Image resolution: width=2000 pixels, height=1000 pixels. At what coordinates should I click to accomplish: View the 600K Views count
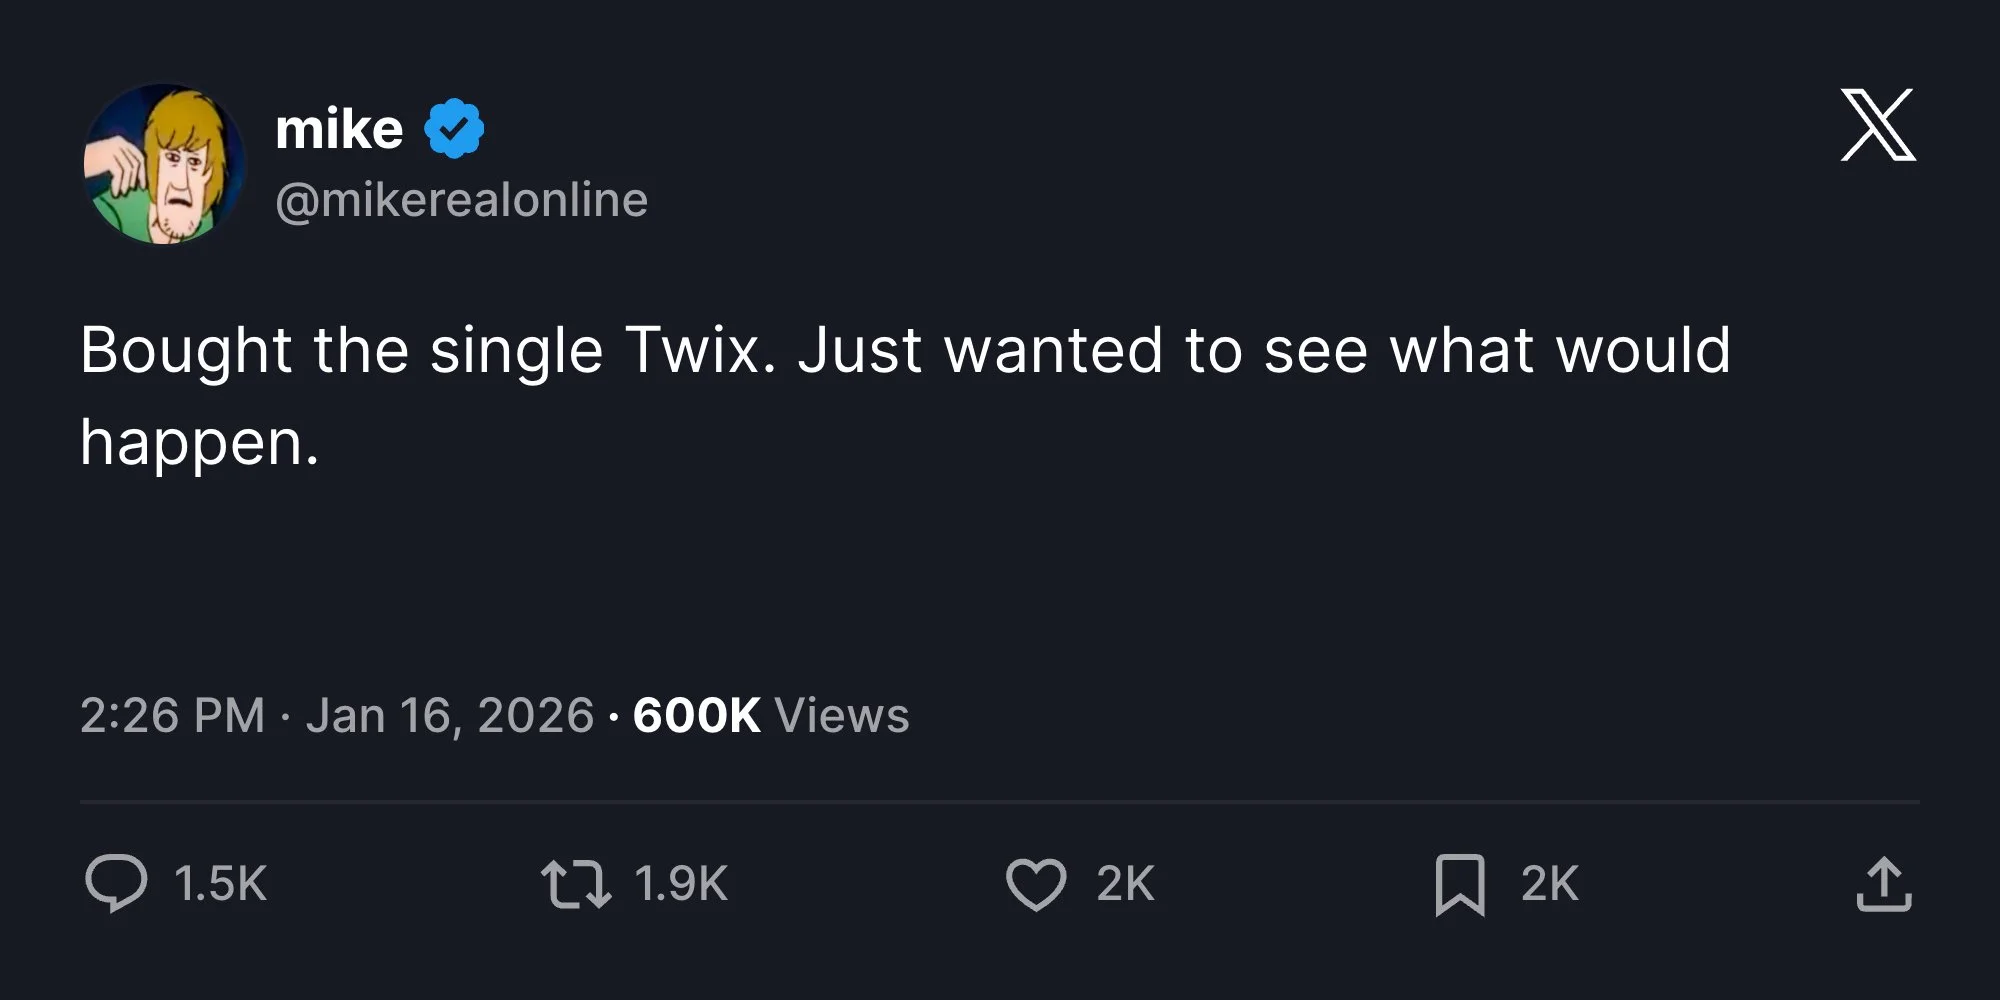coord(696,715)
